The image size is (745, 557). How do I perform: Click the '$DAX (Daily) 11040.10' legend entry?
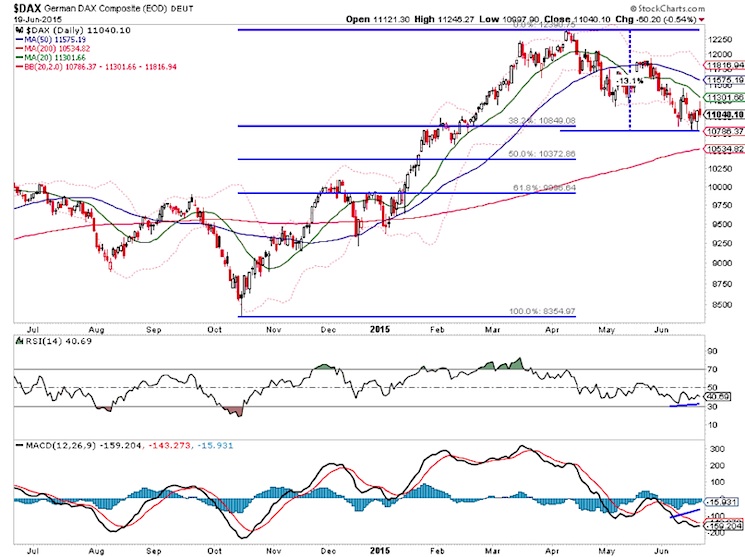point(77,30)
